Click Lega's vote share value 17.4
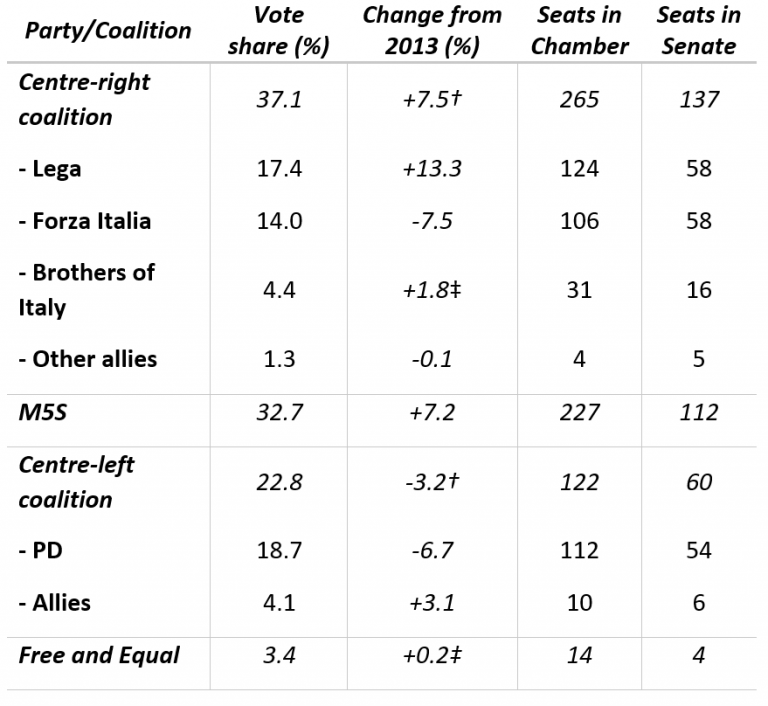Image resolution: width=768 pixels, height=706 pixels. pyautogui.click(x=278, y=168)
